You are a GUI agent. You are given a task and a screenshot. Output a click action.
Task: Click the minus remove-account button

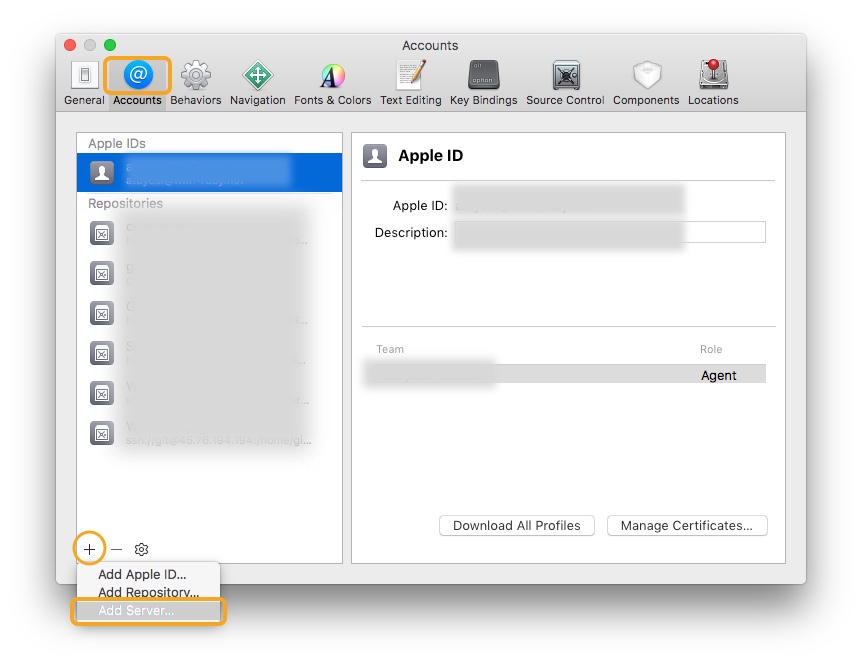click(116, 549)
